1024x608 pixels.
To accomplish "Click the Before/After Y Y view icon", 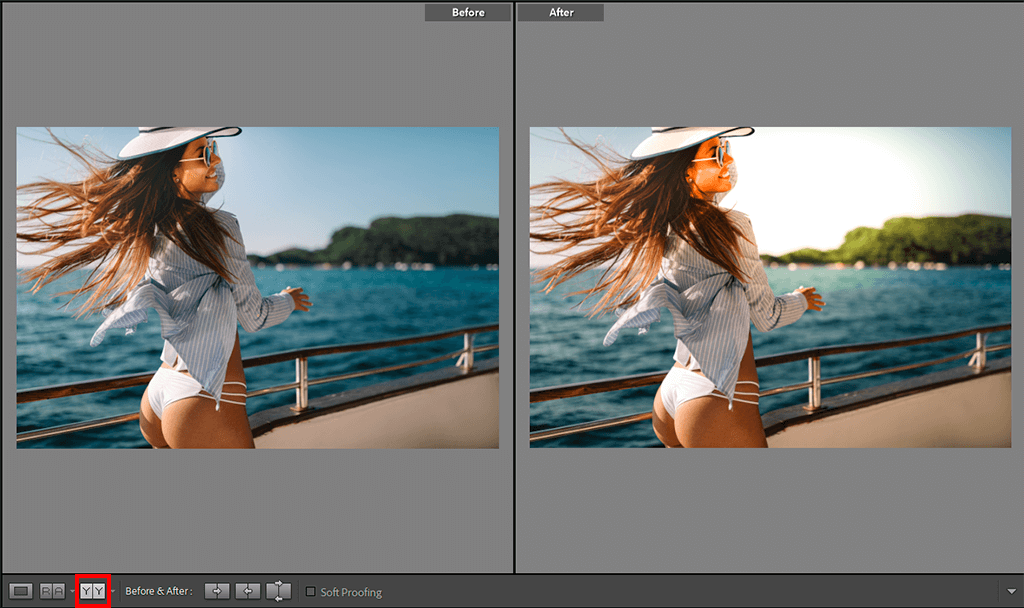I will 92,591.
